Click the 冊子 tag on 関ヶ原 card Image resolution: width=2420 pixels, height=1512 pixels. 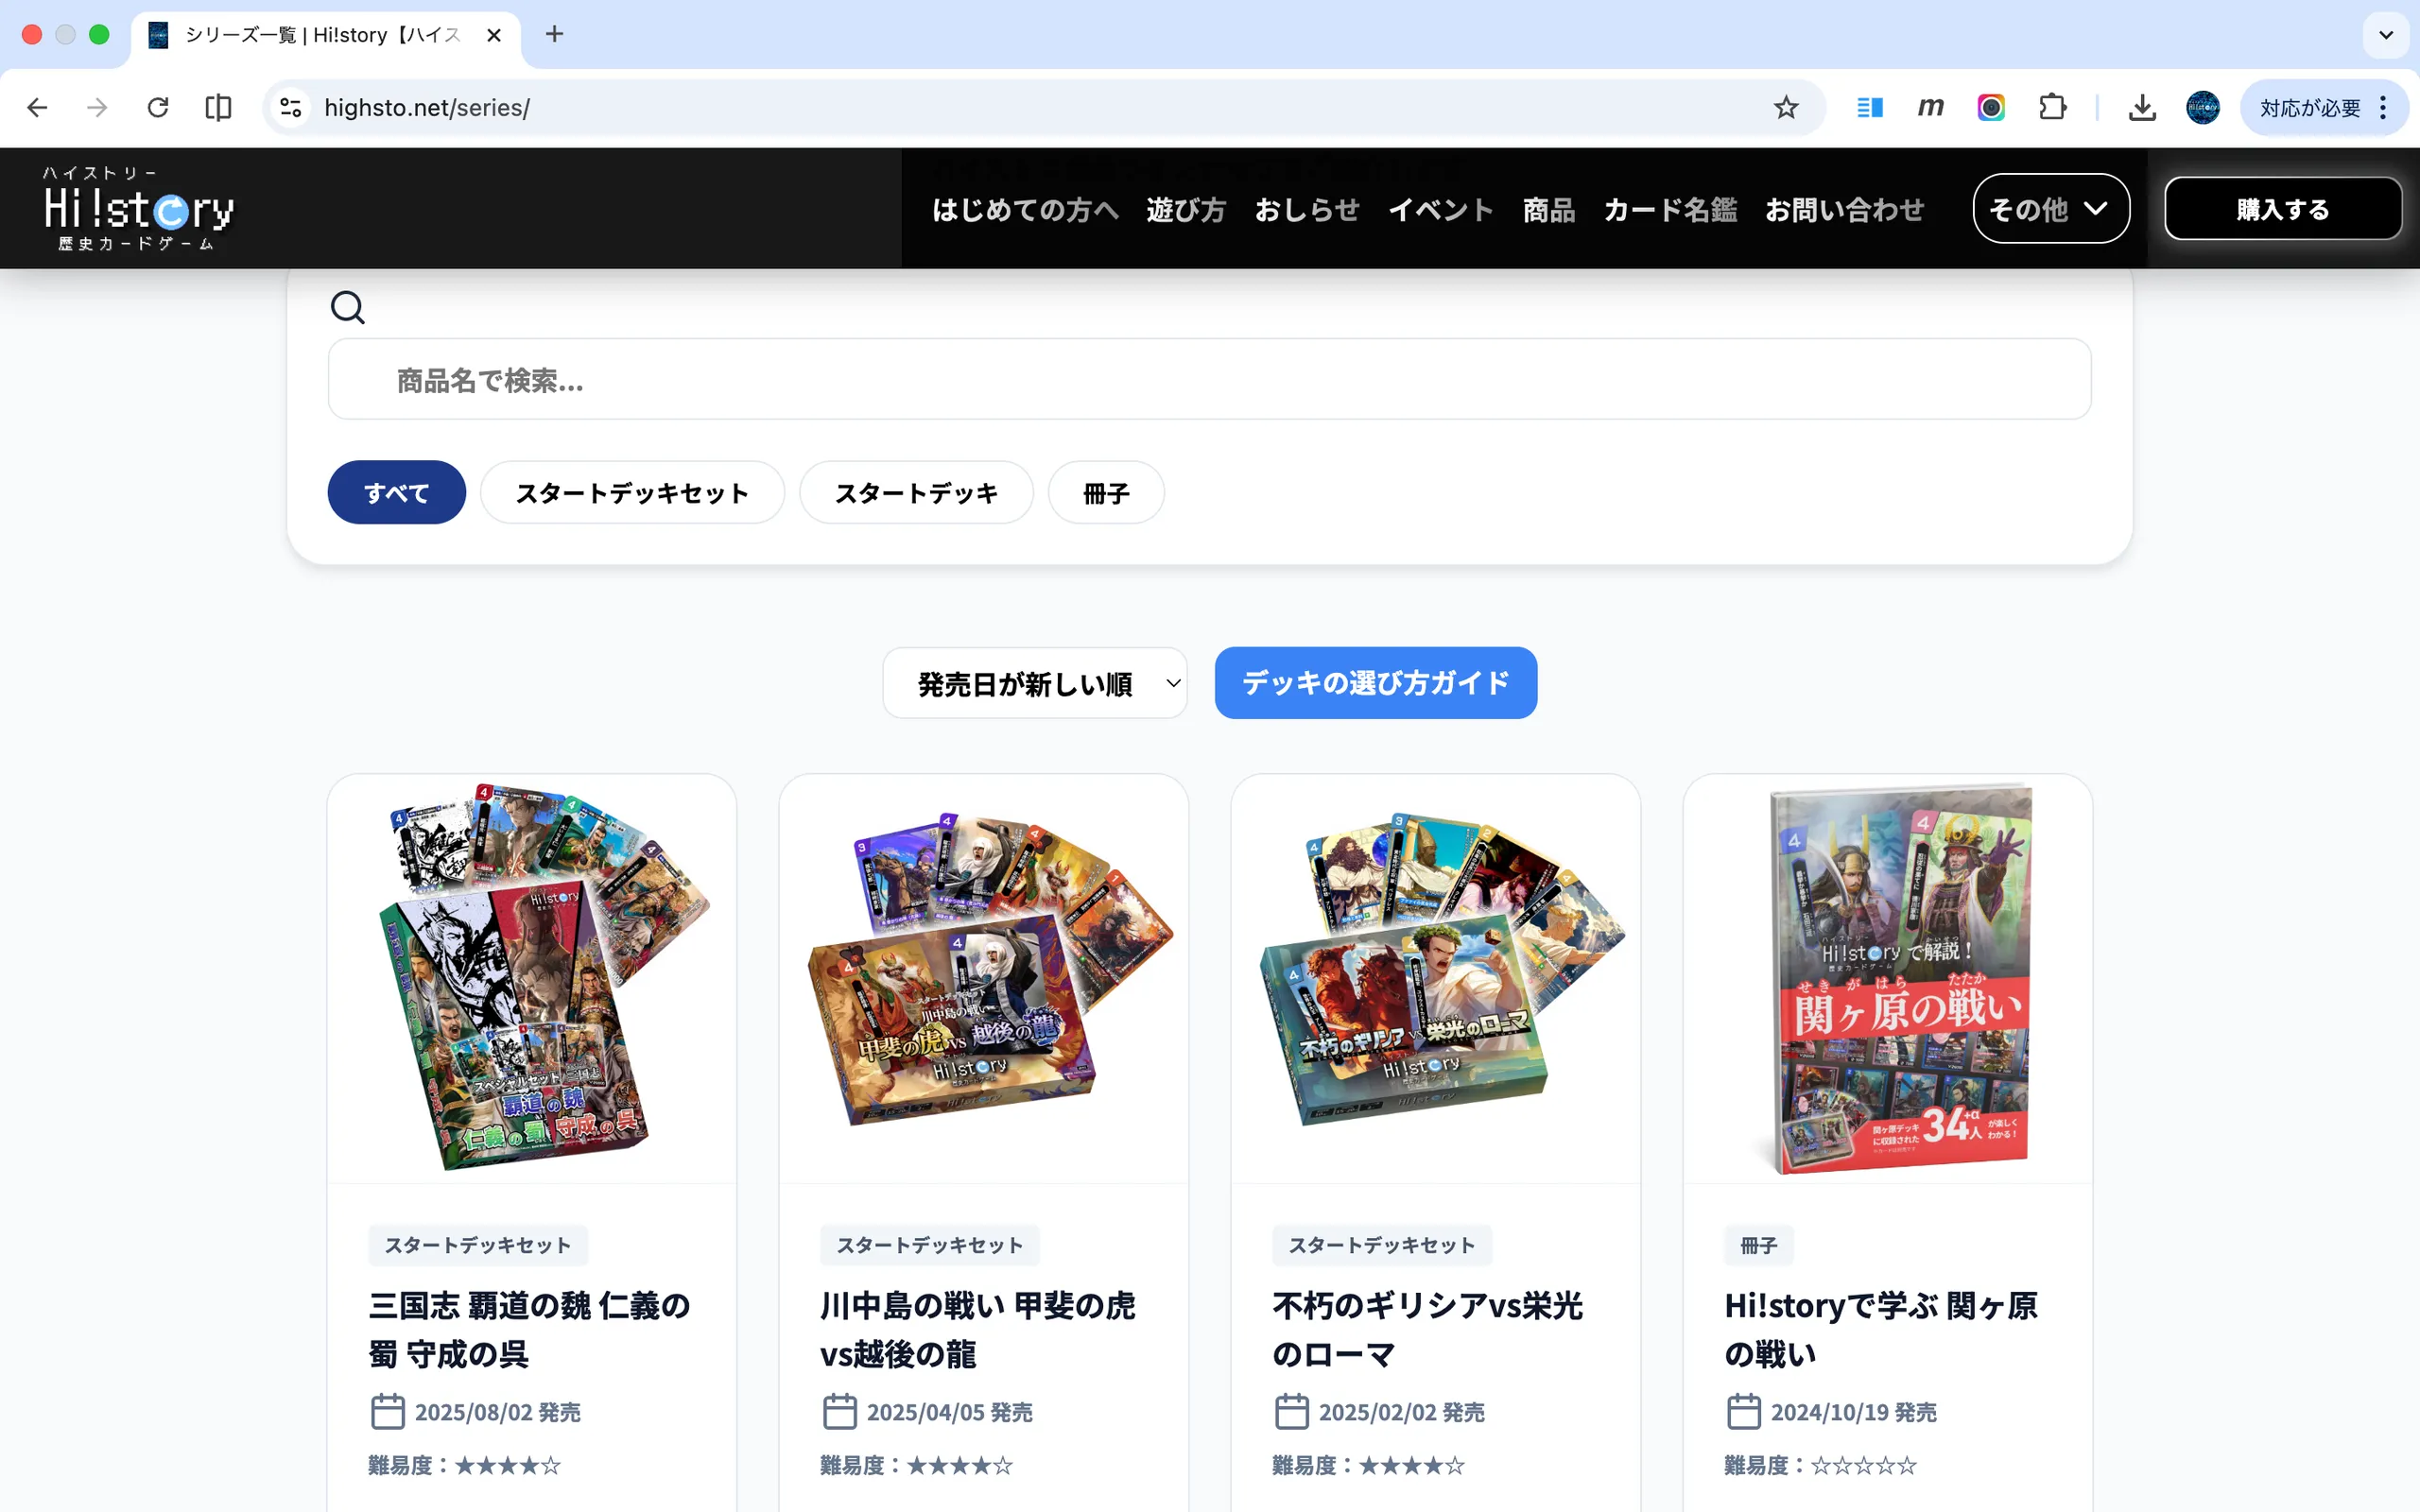(1759, 1245)
